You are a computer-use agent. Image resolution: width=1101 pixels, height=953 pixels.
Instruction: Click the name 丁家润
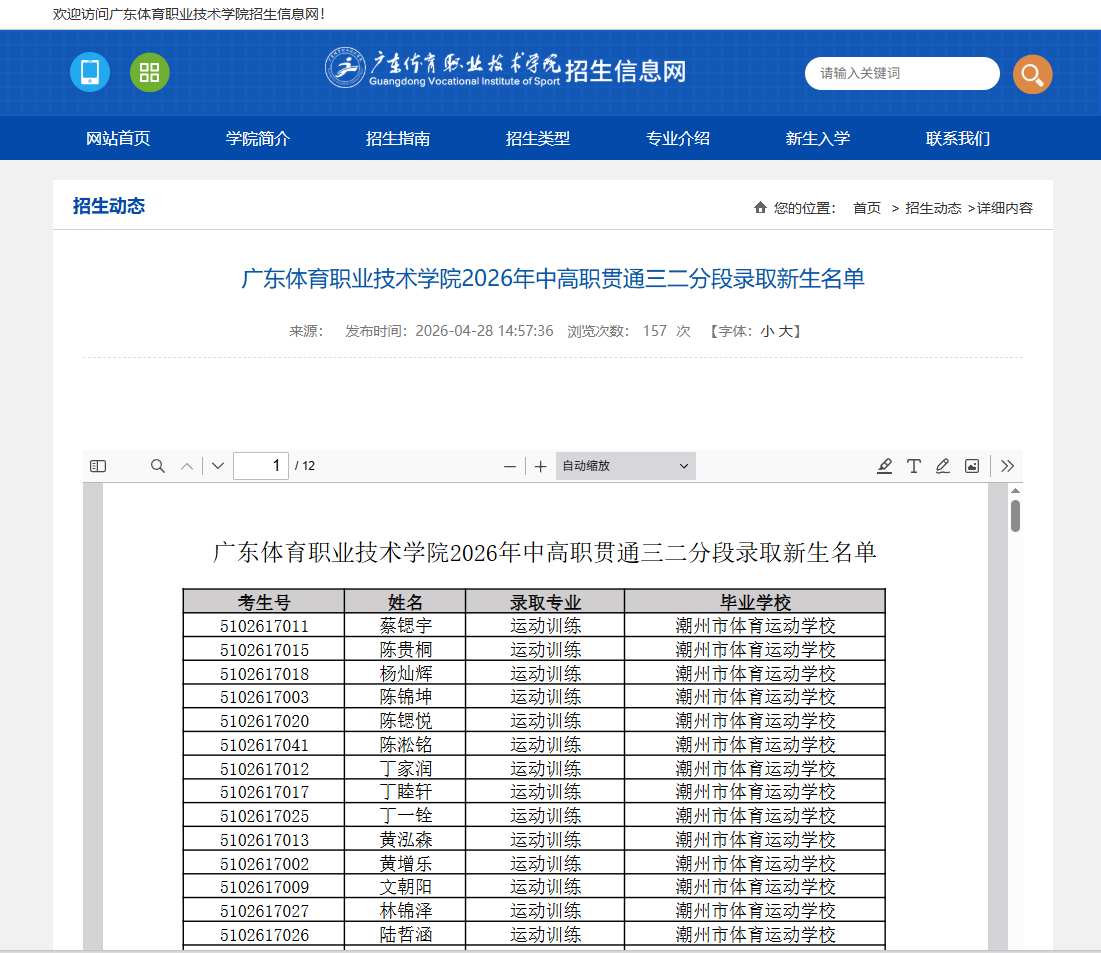[406, 769]
